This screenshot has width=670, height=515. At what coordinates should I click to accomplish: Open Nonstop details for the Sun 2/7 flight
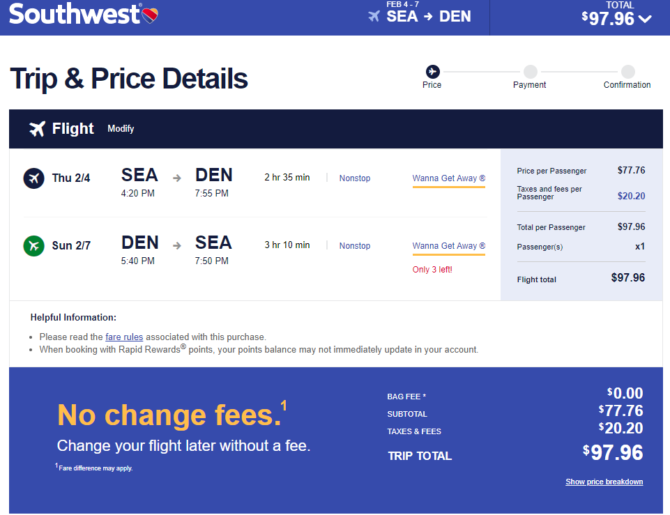(x=355, y=246)
